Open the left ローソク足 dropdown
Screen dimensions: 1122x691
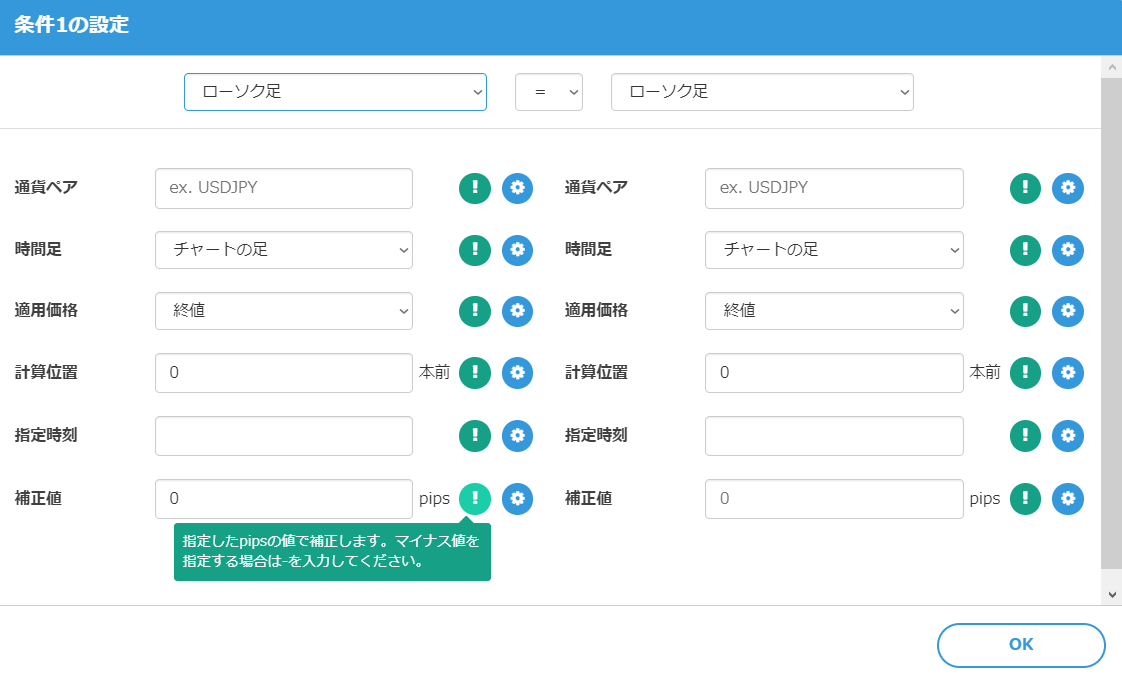335,91
